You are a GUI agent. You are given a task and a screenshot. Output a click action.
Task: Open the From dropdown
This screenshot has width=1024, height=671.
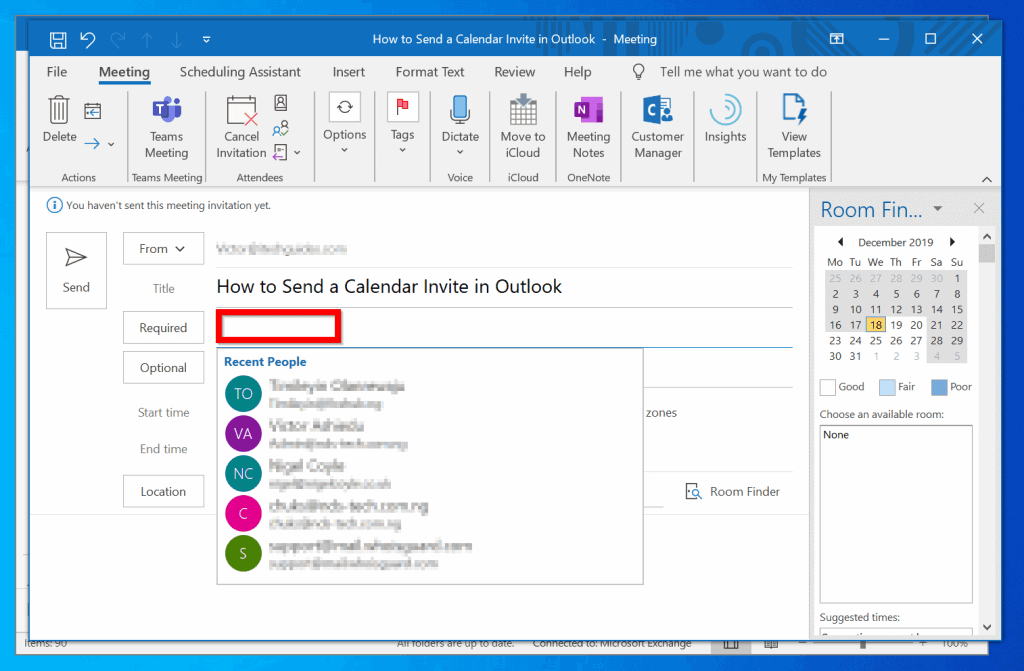[163, 249]
